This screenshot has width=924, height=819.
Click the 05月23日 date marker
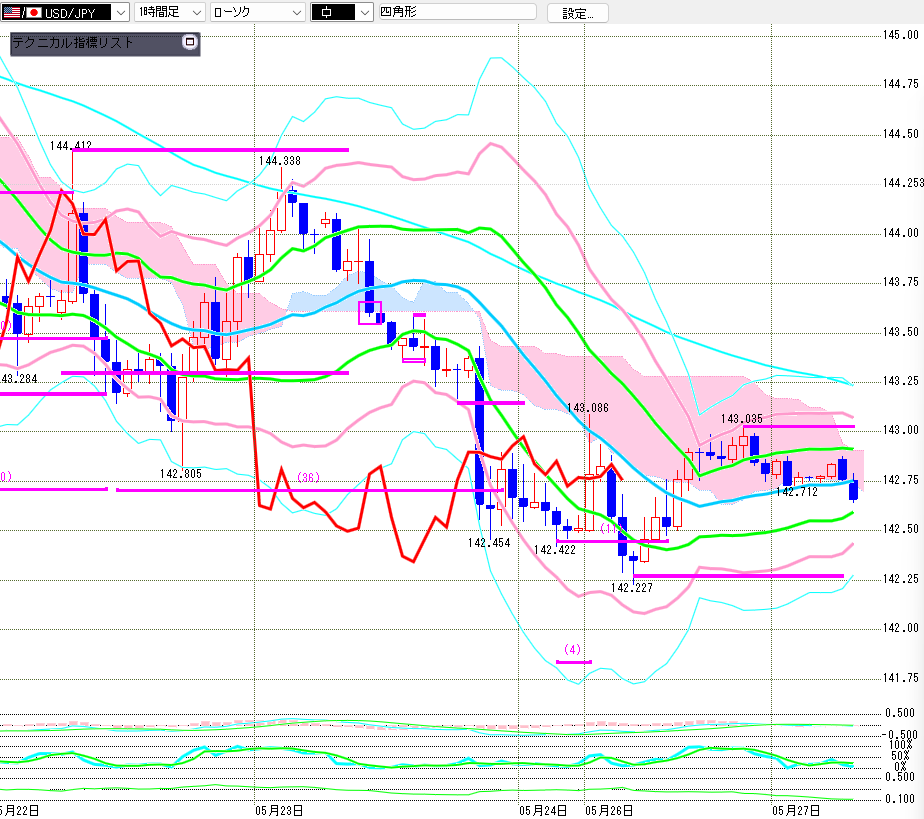coord(279,809)
